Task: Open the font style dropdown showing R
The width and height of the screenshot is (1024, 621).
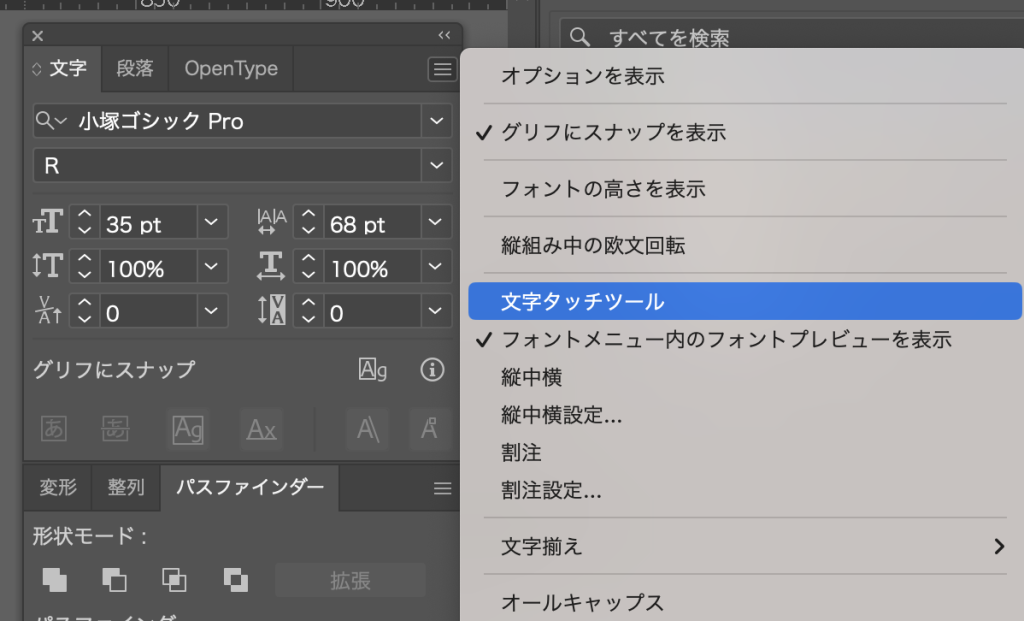Action: pyautogui.click(x=436, y=165)
